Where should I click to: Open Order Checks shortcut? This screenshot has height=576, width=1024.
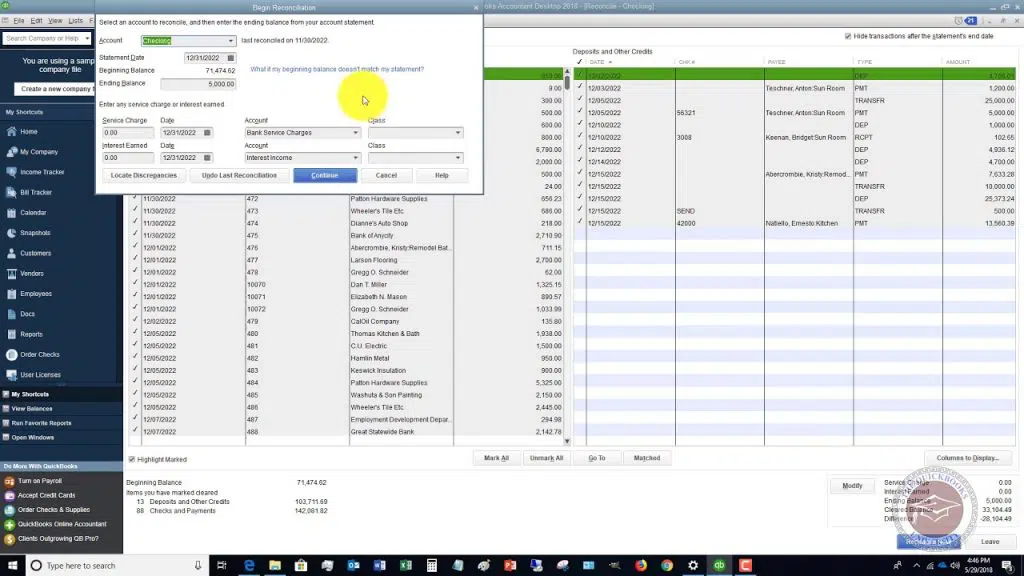[x=39, y=354]
